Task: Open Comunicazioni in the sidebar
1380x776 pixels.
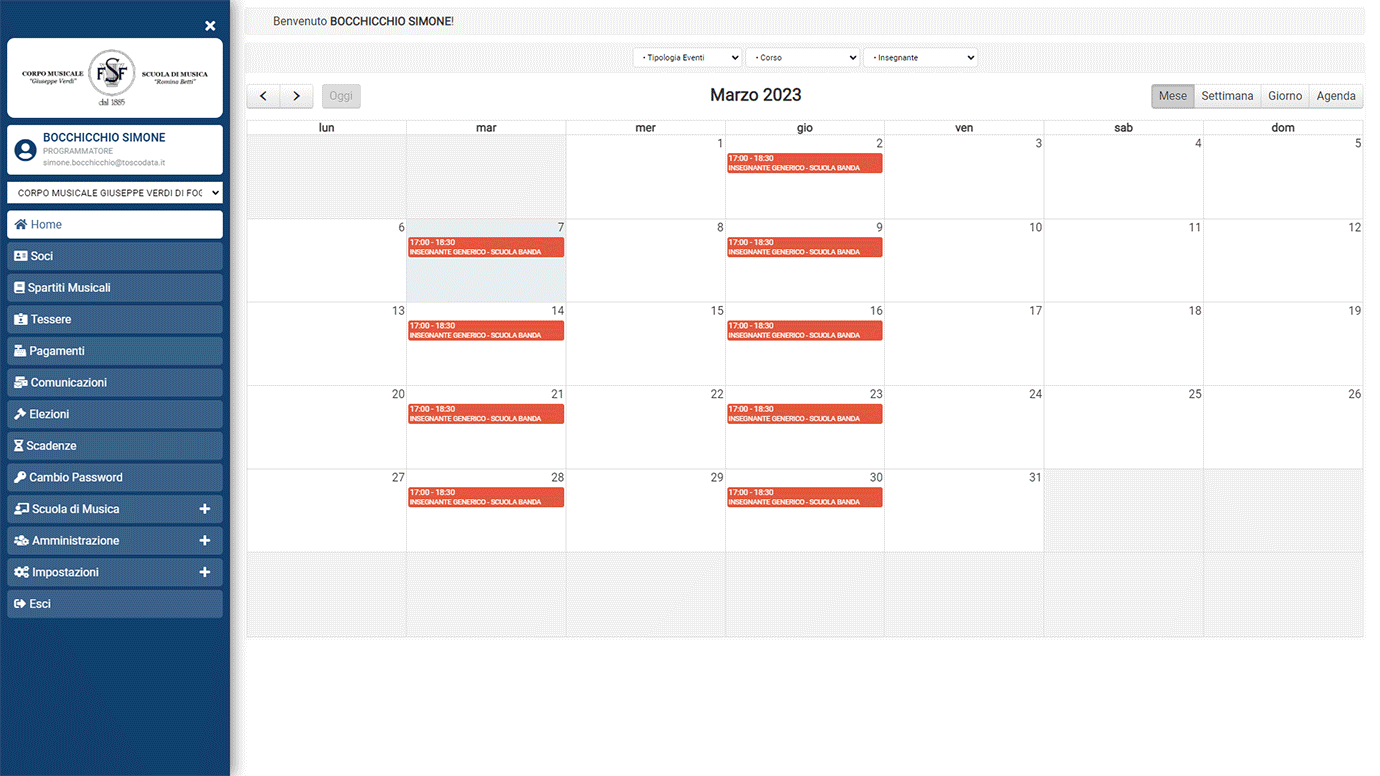Action: point(114,383)
